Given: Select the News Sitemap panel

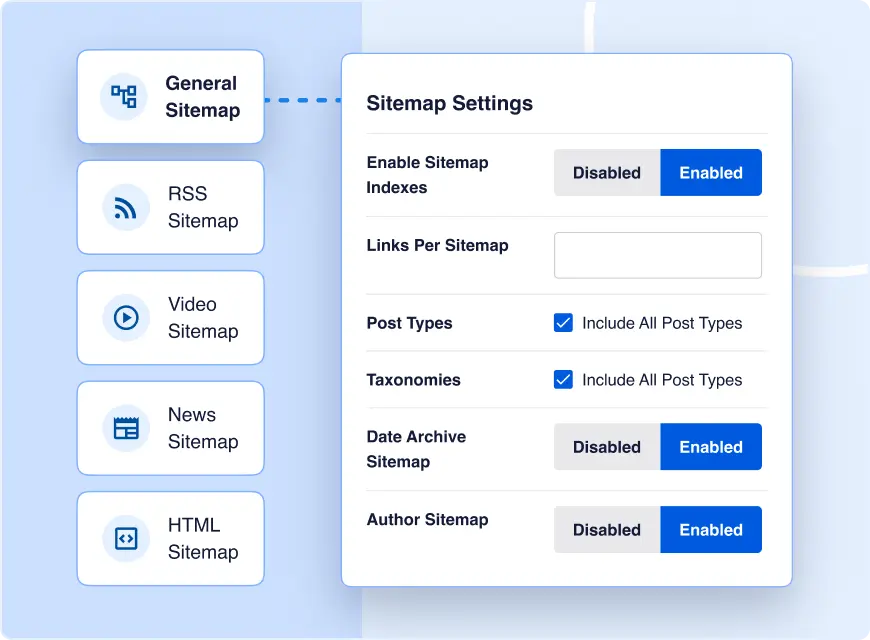Looking at the screenshot, I should click(x=170, y=428).
